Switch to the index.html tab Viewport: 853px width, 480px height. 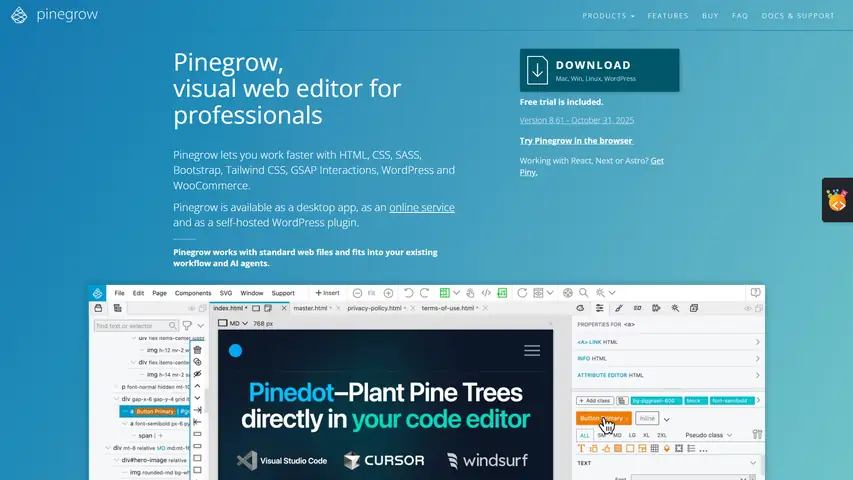[x=230, y=308]
